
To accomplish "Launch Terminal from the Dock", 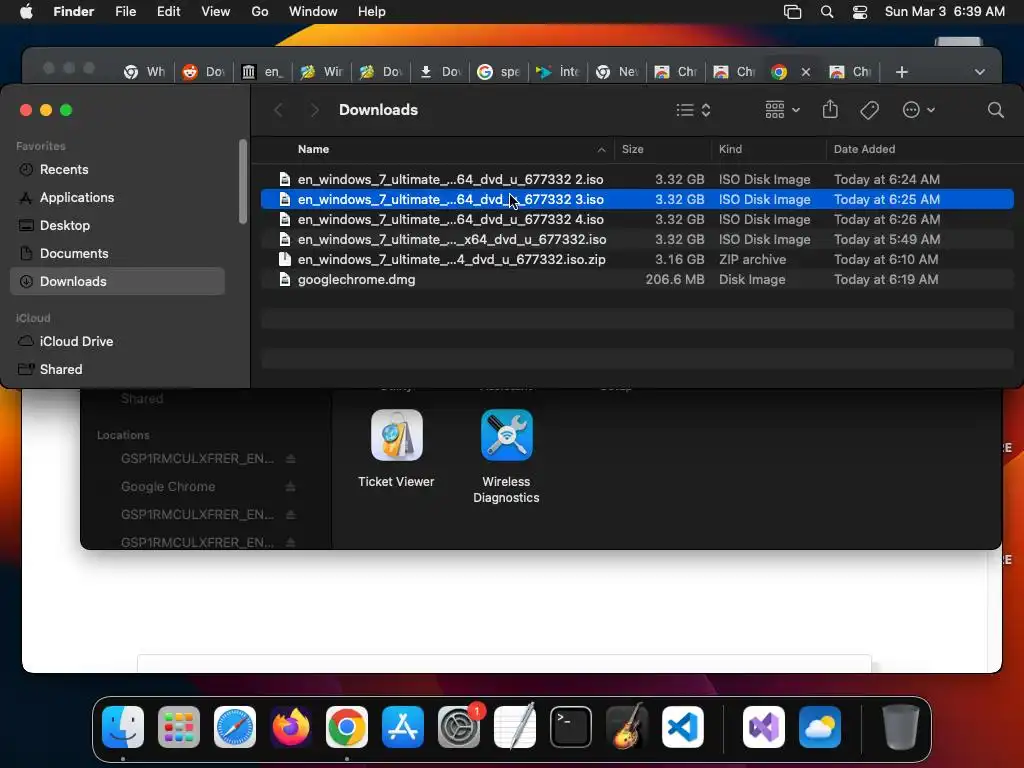I will click(x=571, y=727).
